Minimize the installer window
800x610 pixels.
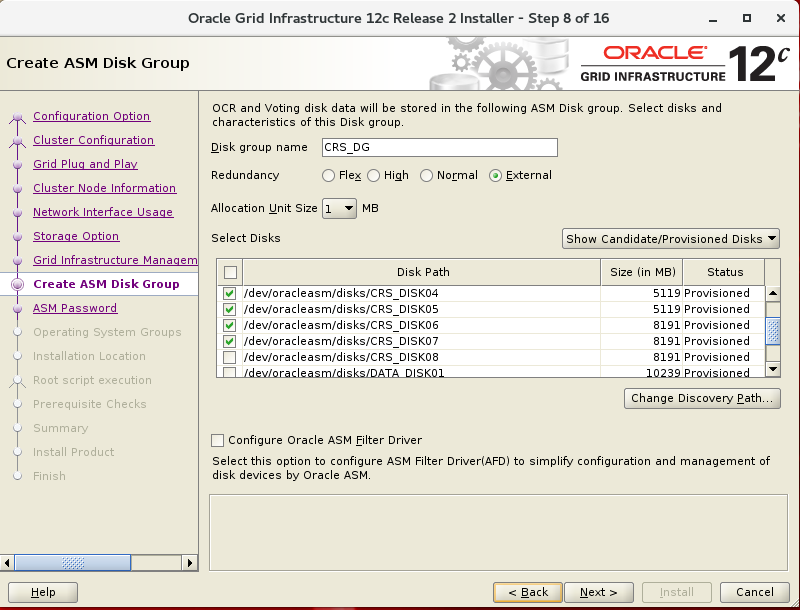[x=713, y=19]
